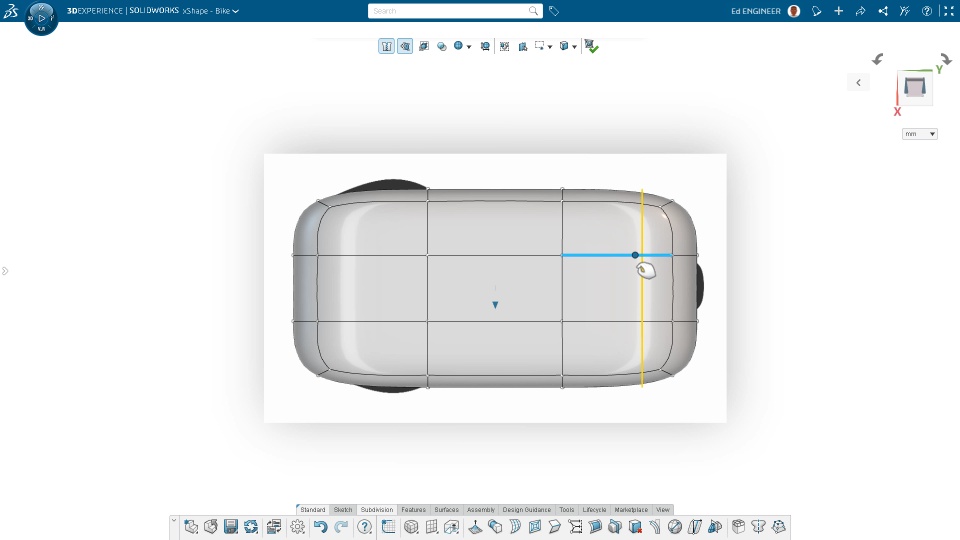Click the sketch plane grid icon
The height and width of the screenshot is (540, 960).
388,527
